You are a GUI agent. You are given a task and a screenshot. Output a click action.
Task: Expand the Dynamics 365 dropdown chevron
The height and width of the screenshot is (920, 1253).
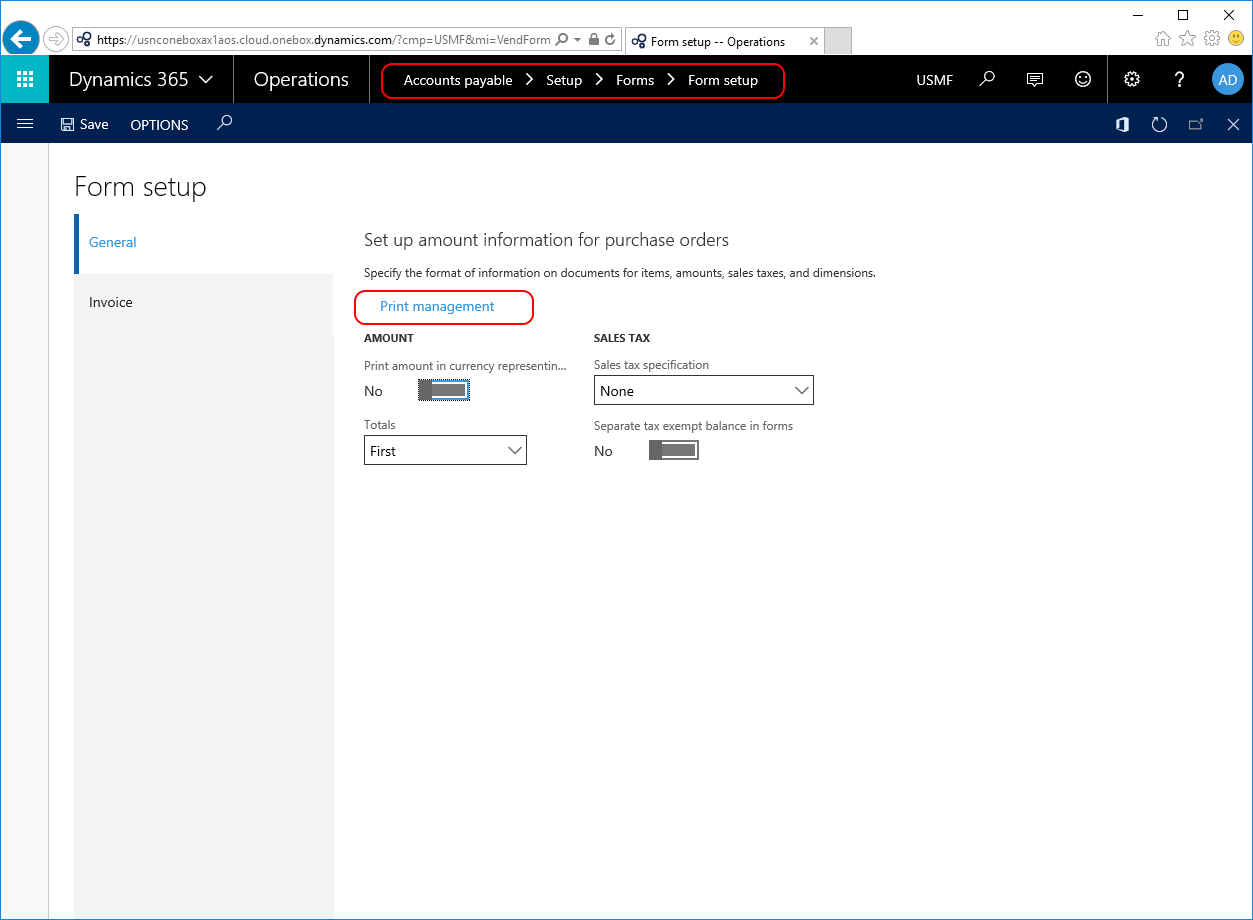click(x=206, y=80)
